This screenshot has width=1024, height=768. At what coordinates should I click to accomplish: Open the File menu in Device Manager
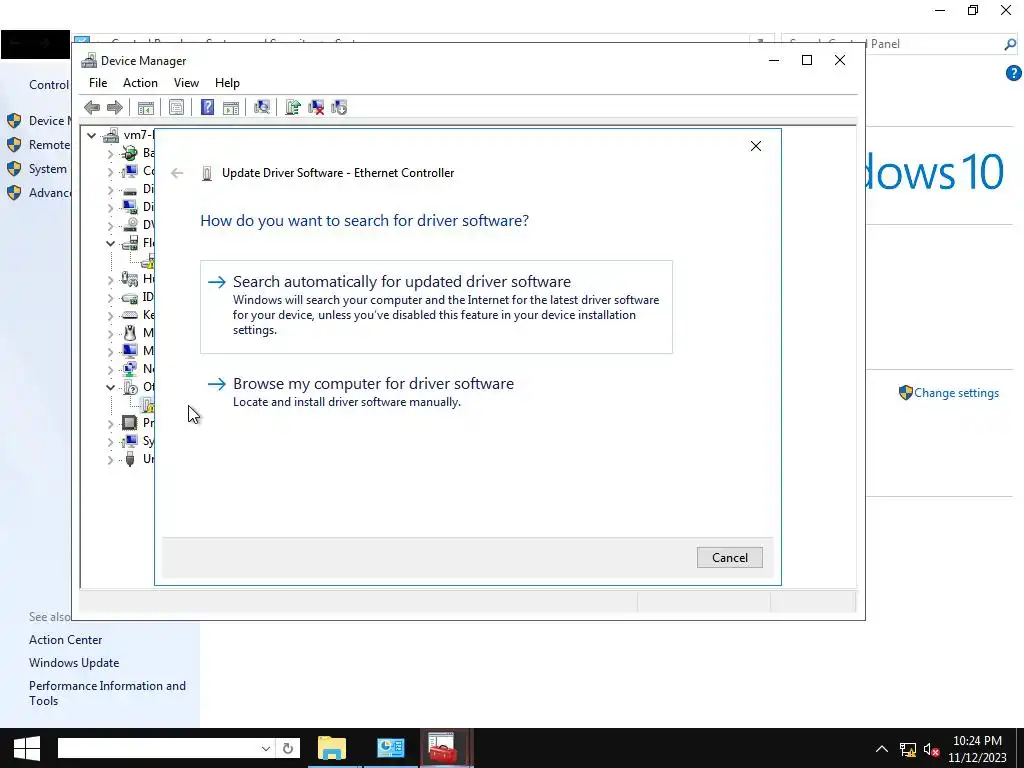pos(98,83)
